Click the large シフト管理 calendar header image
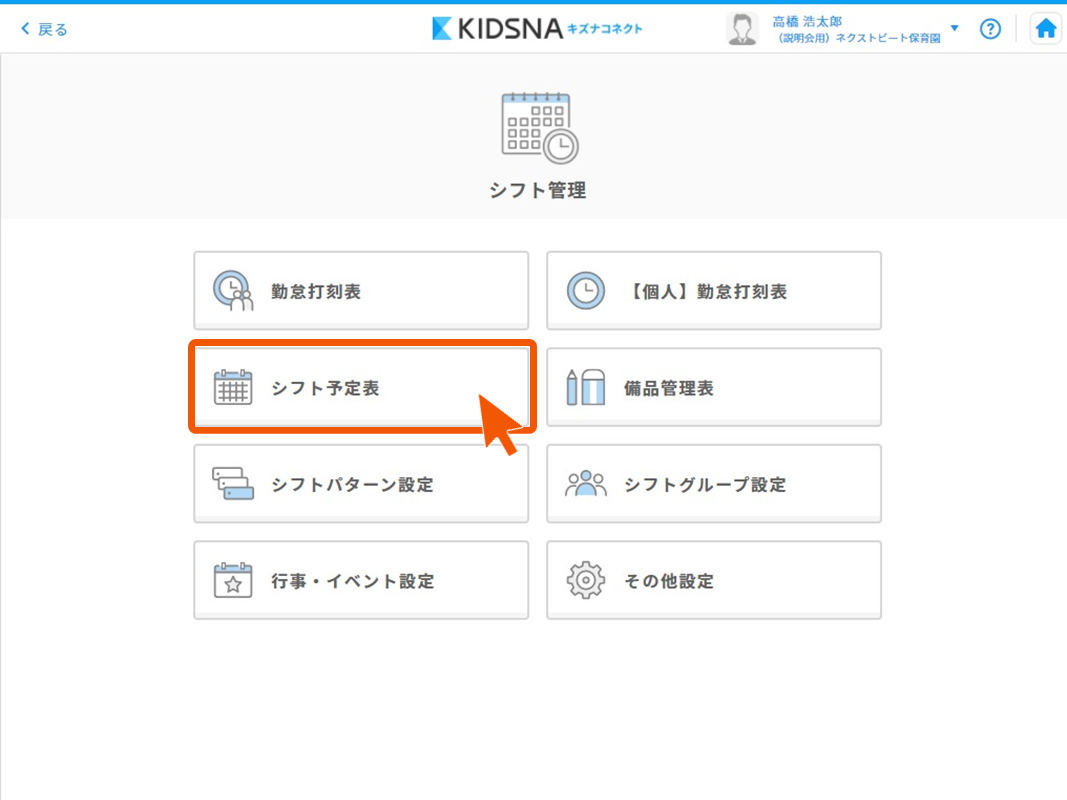 538,127
